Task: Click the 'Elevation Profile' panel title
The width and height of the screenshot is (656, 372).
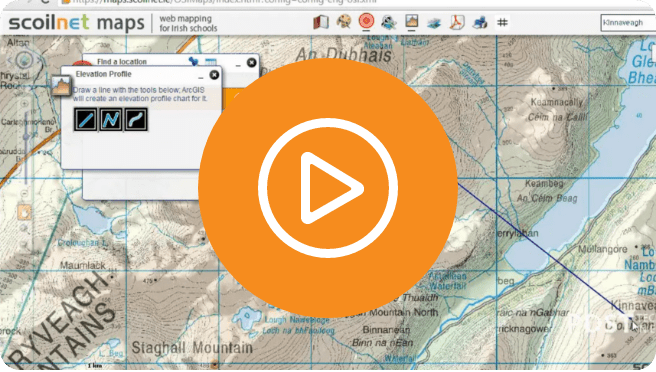Action: [x=103, y=74]
